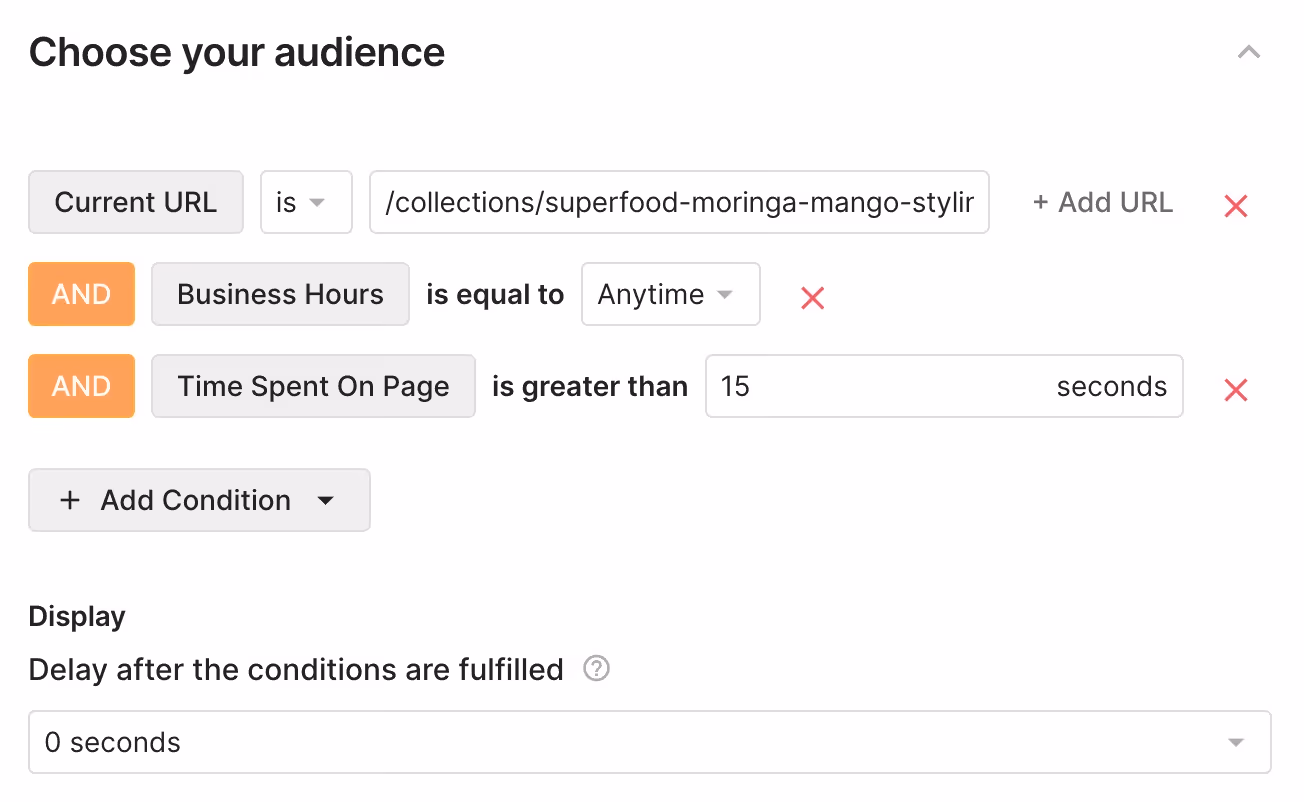Remove the Current URL condition
1304x802 pixels.
coord(1236,206)
